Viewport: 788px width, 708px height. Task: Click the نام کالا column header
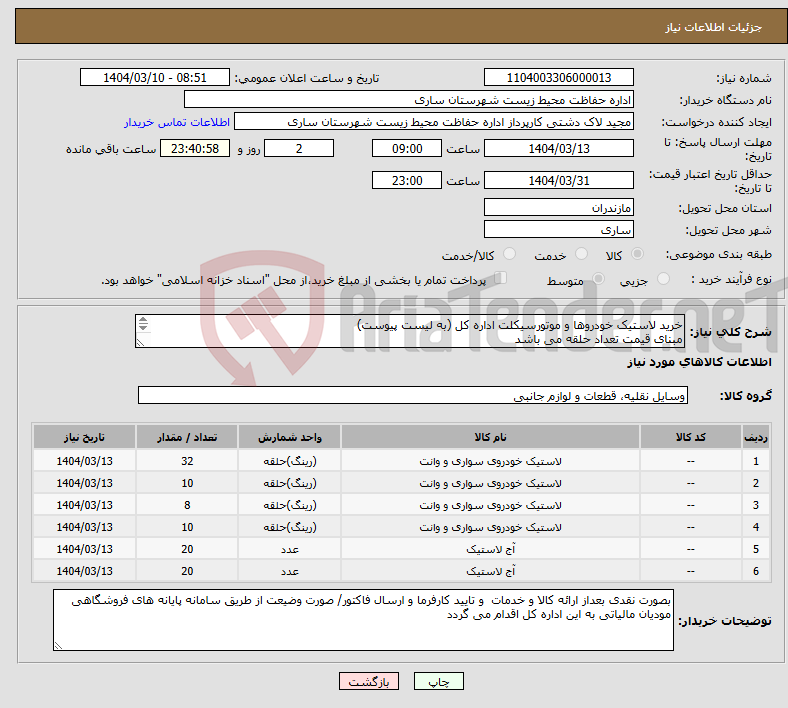(x=490, y=437)
